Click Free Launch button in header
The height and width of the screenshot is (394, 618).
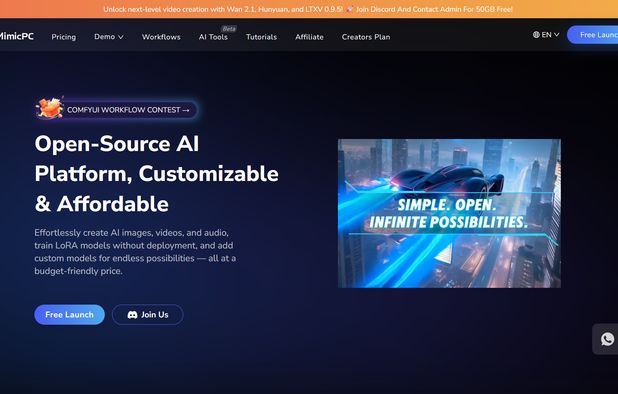[592, 35]
